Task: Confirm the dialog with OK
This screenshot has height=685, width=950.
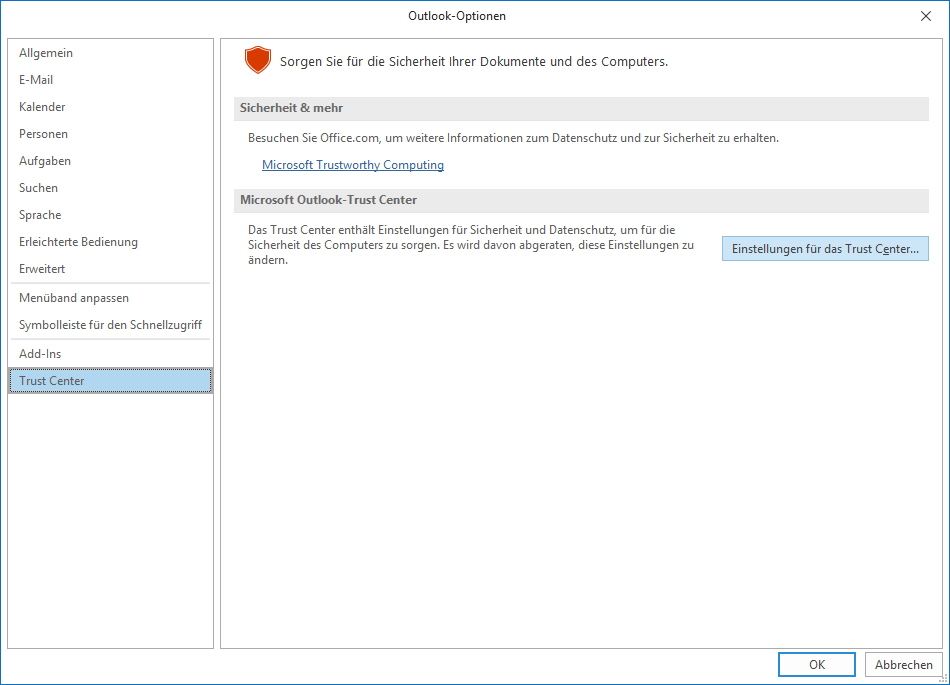Action: coord(817,665)
